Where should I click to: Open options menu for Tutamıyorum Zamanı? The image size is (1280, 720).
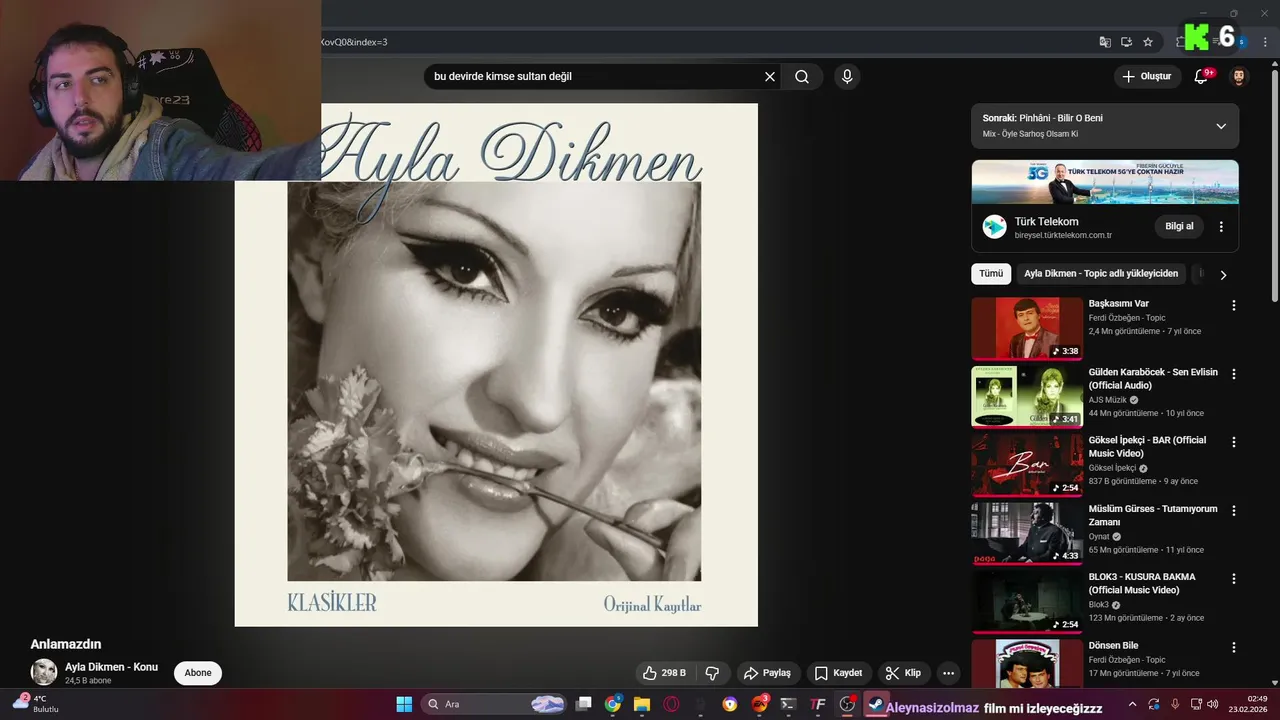coord(1233,511)
